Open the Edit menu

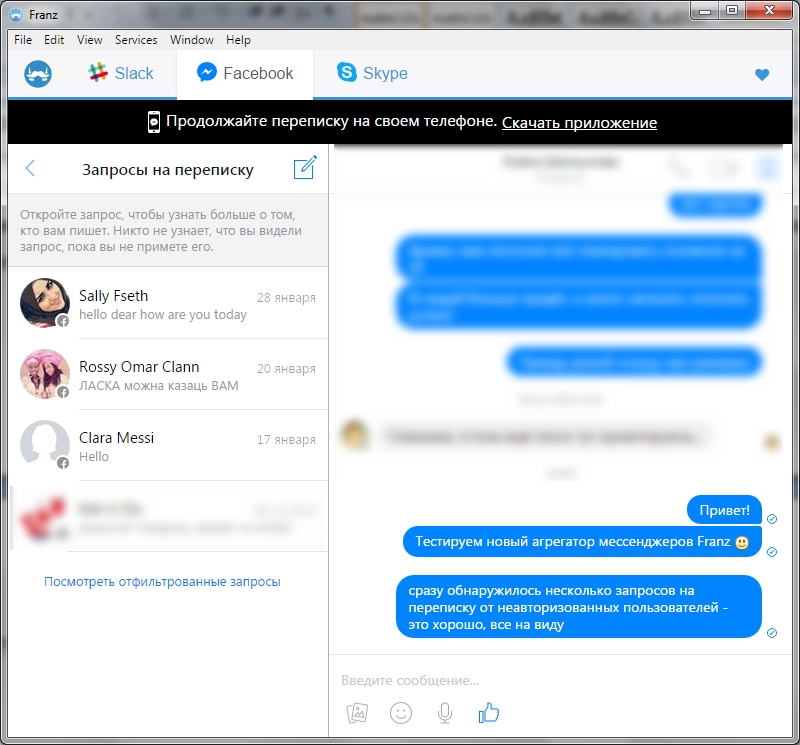[x=54, y=40]
